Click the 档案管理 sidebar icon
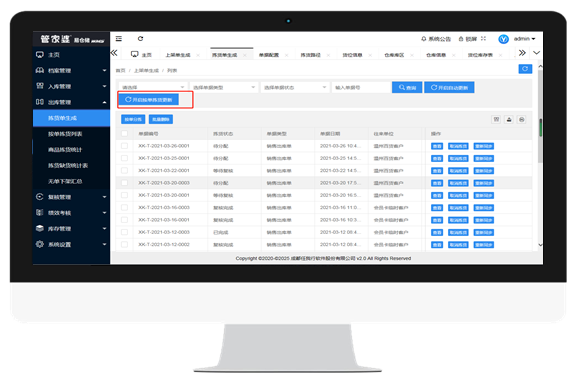The image size is (576, 378). pyautogui.click(x=40, y=70)
